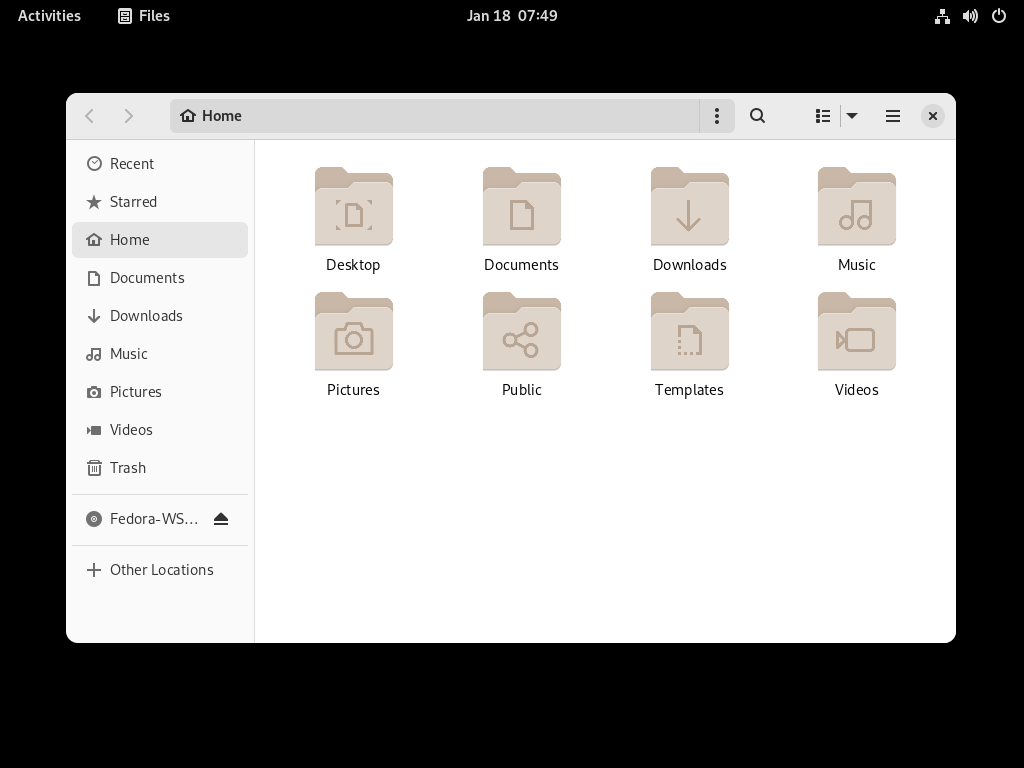Eject the Fedora-WS disc
1024x768 pixels.
point(221,519)
